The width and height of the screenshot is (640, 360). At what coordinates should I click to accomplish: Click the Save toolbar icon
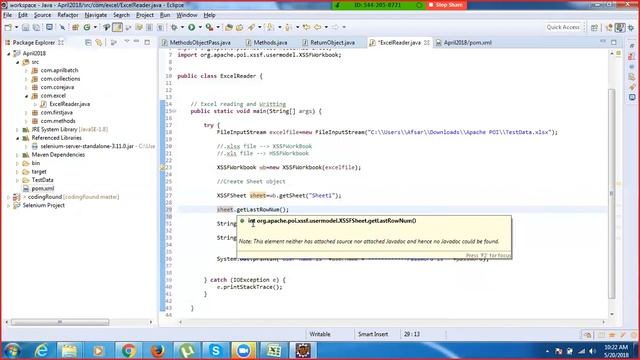[x=25, y=27]
